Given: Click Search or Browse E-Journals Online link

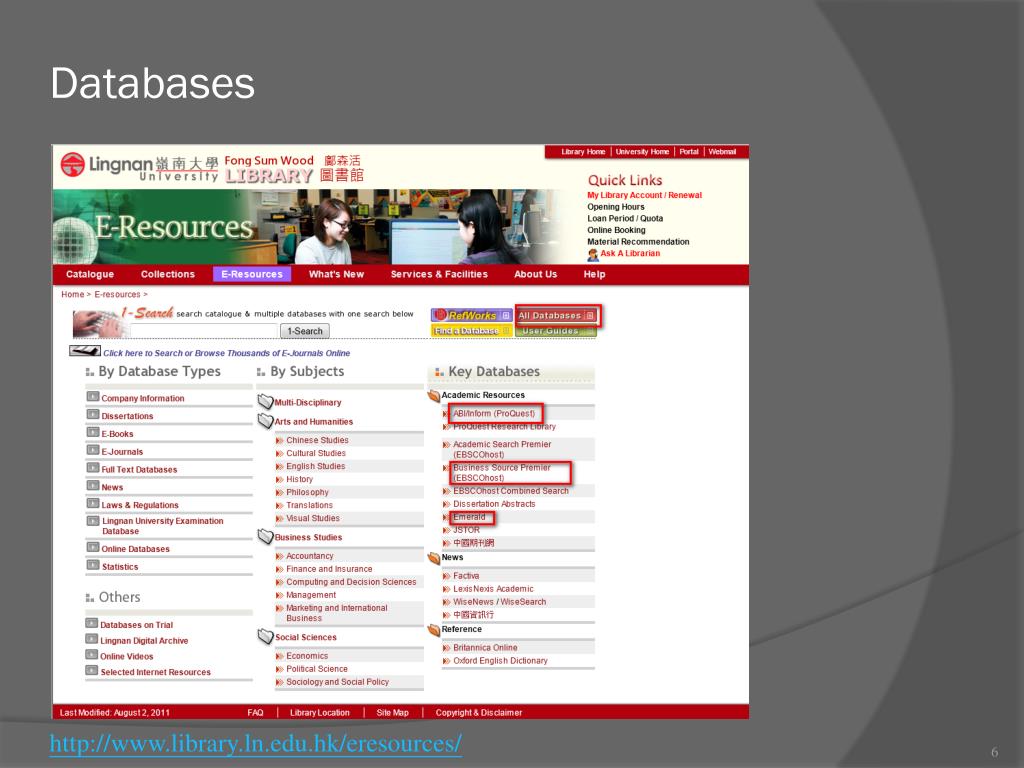Looking at the screenshot, I should 227,353.
